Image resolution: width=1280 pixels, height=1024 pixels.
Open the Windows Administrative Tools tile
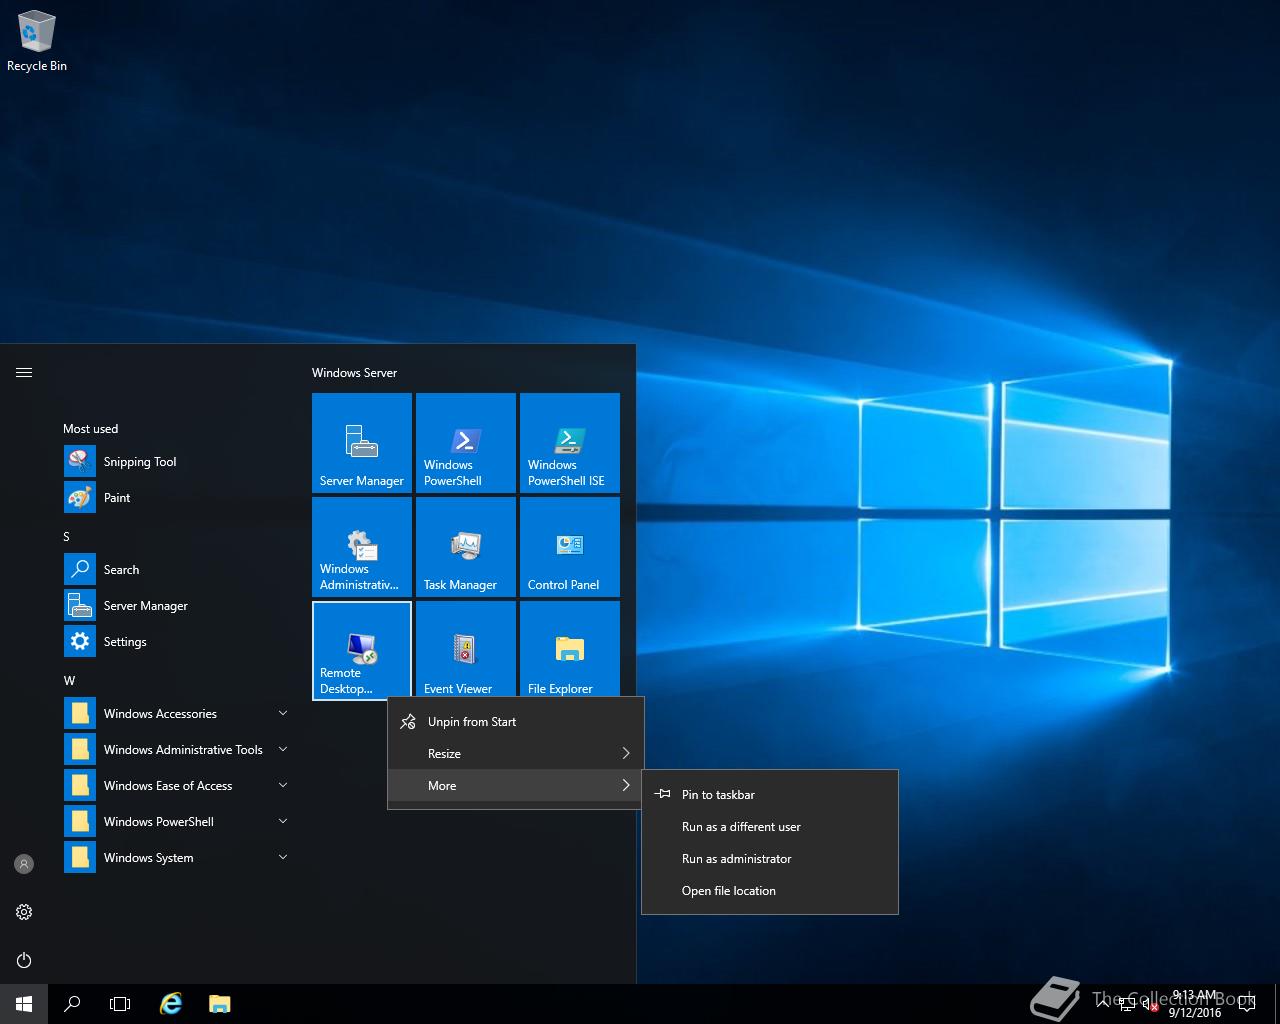point(362,547)
